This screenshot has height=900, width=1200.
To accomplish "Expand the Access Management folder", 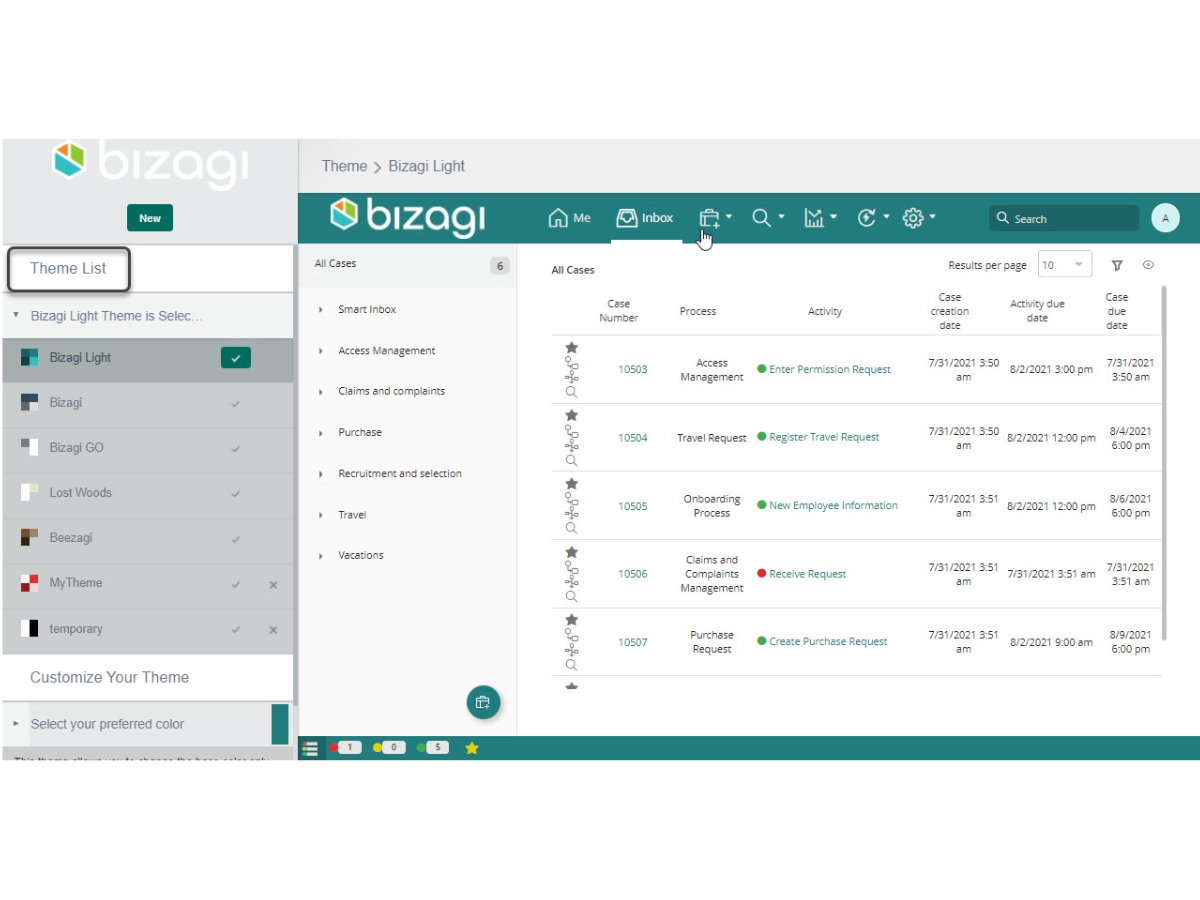I will [x=321, y=351].
